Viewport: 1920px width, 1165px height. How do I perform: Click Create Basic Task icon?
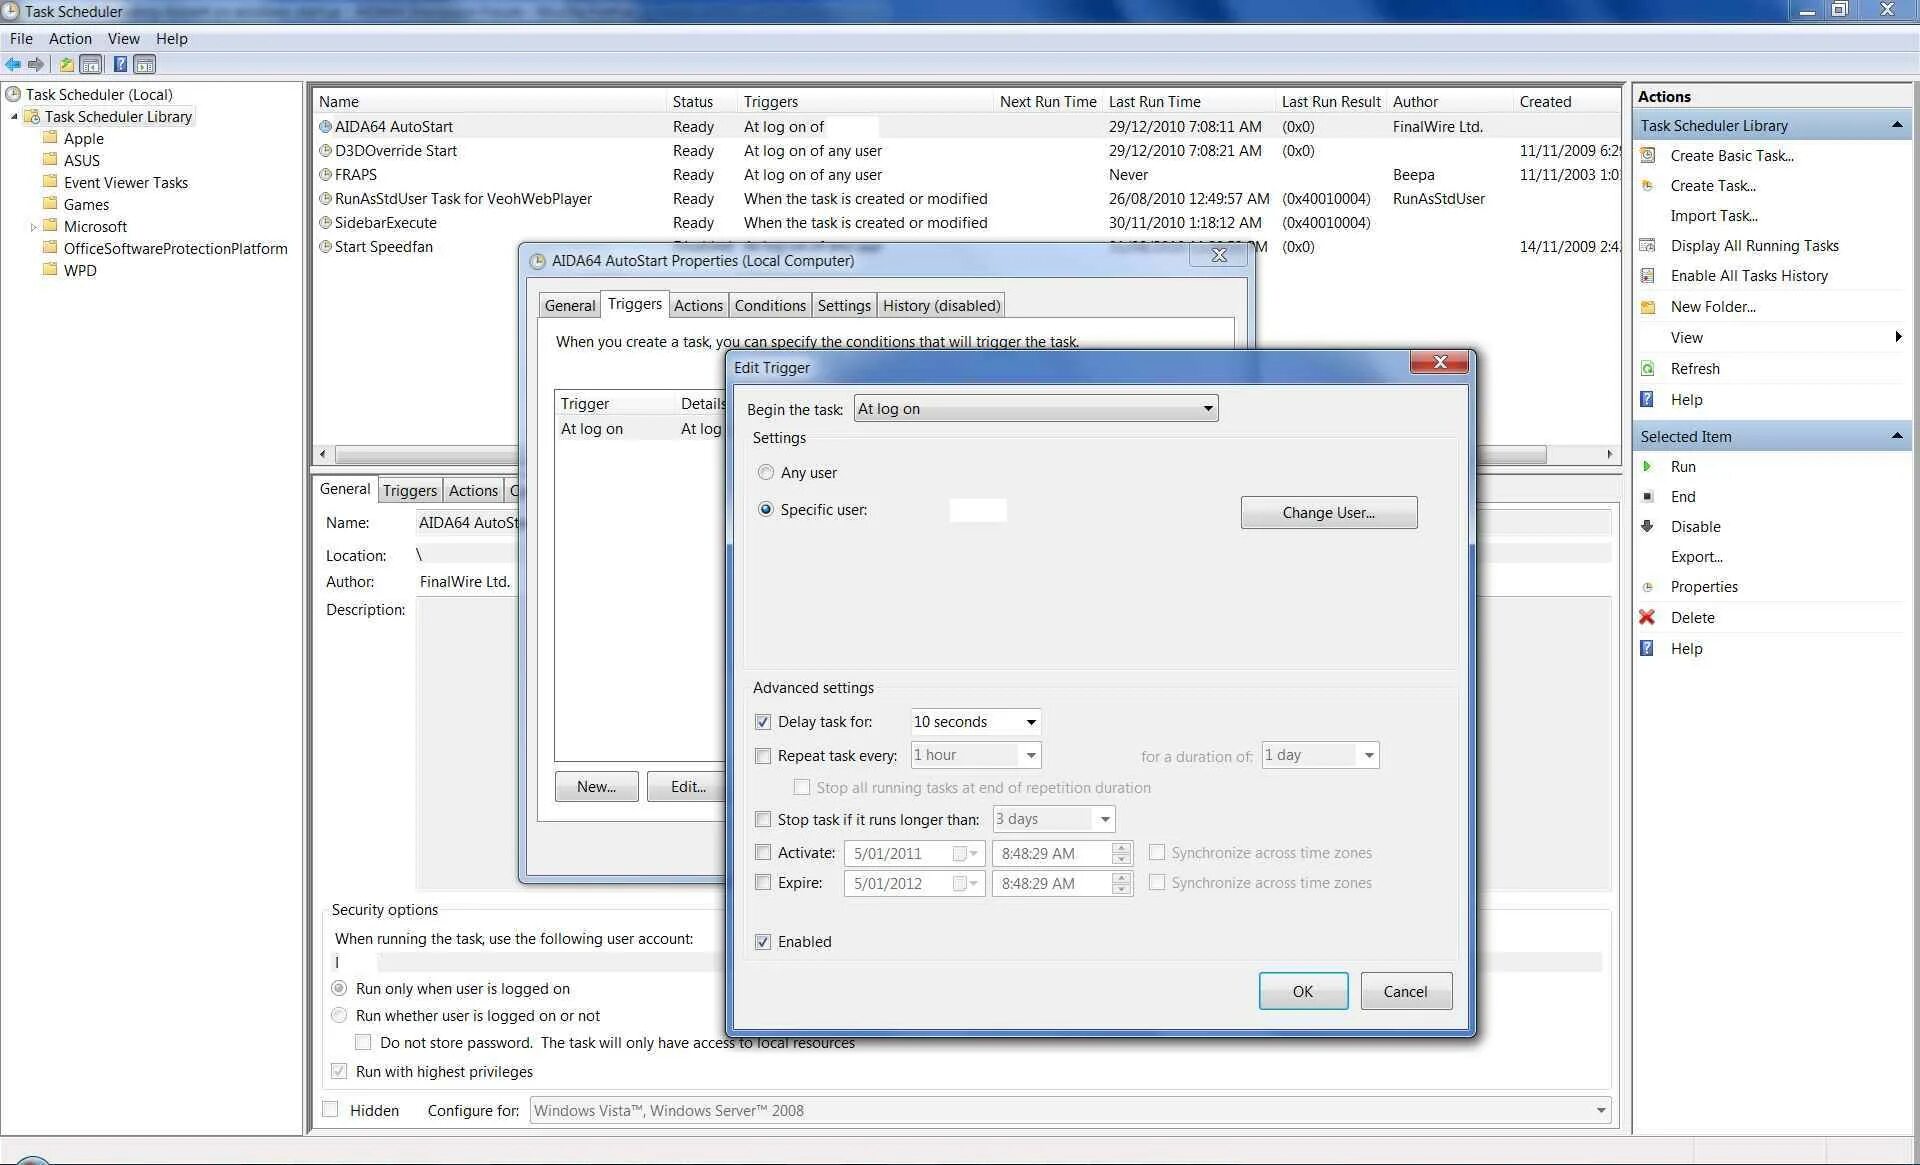(x=1648, y=156)
